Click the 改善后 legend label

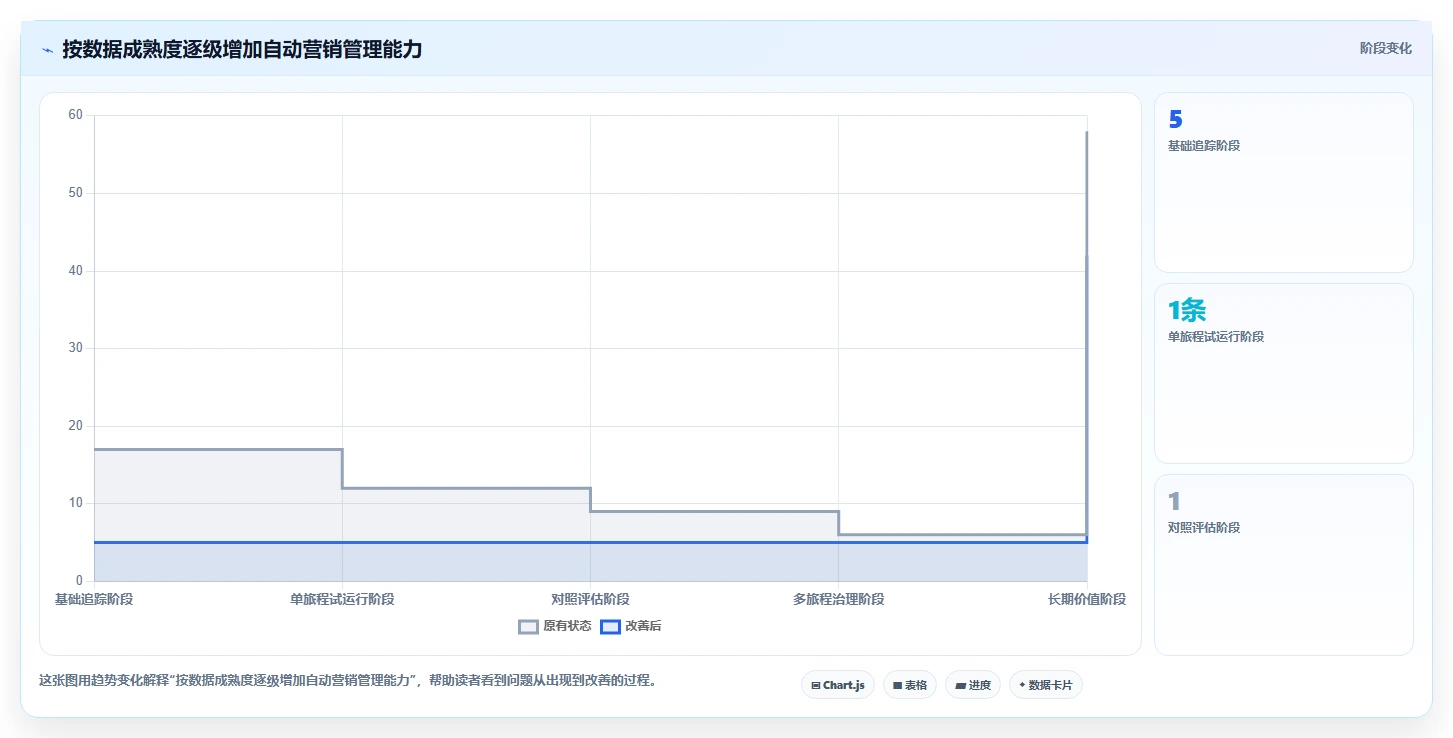point(643,627)
